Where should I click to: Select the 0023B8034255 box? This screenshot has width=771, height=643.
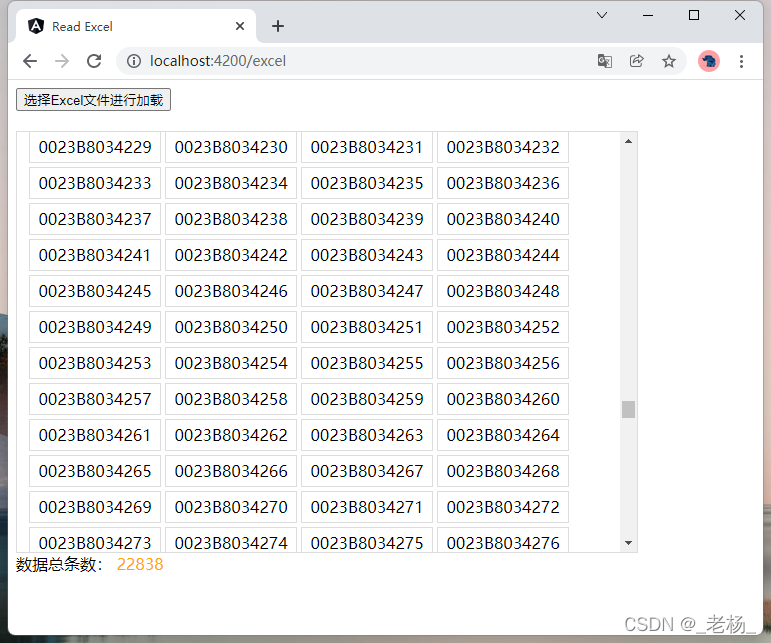[367, 363]
